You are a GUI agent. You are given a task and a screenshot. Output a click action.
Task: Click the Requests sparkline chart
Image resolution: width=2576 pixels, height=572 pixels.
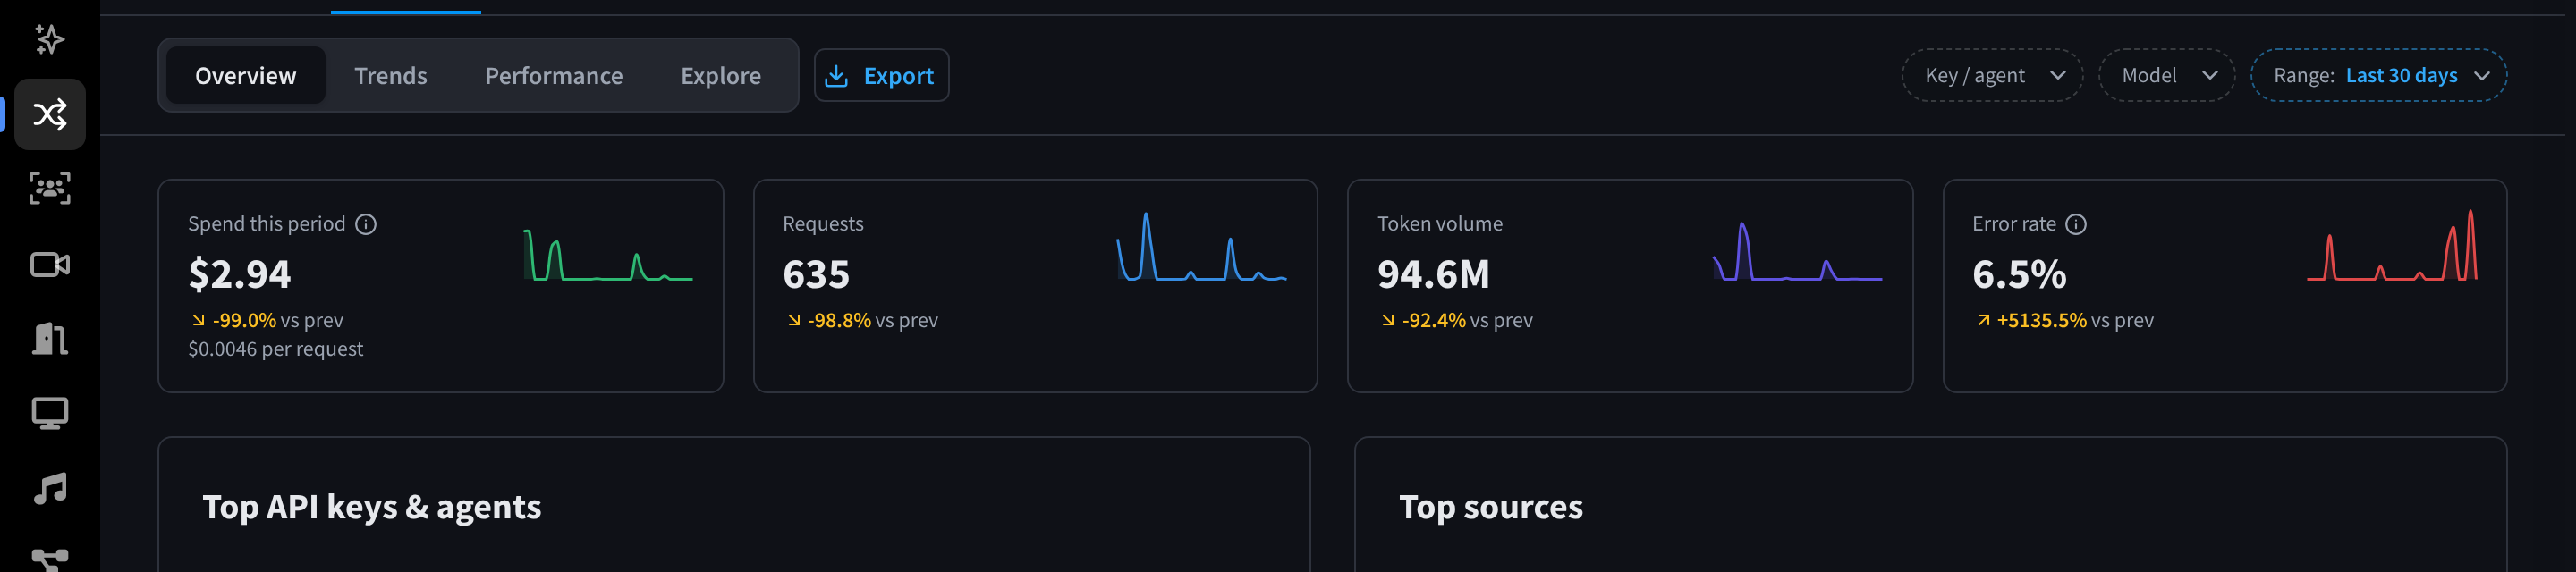(1202, 246)
